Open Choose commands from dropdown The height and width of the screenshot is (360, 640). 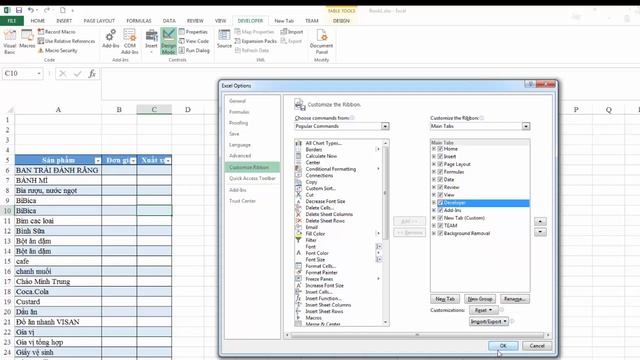coord(385,127)
